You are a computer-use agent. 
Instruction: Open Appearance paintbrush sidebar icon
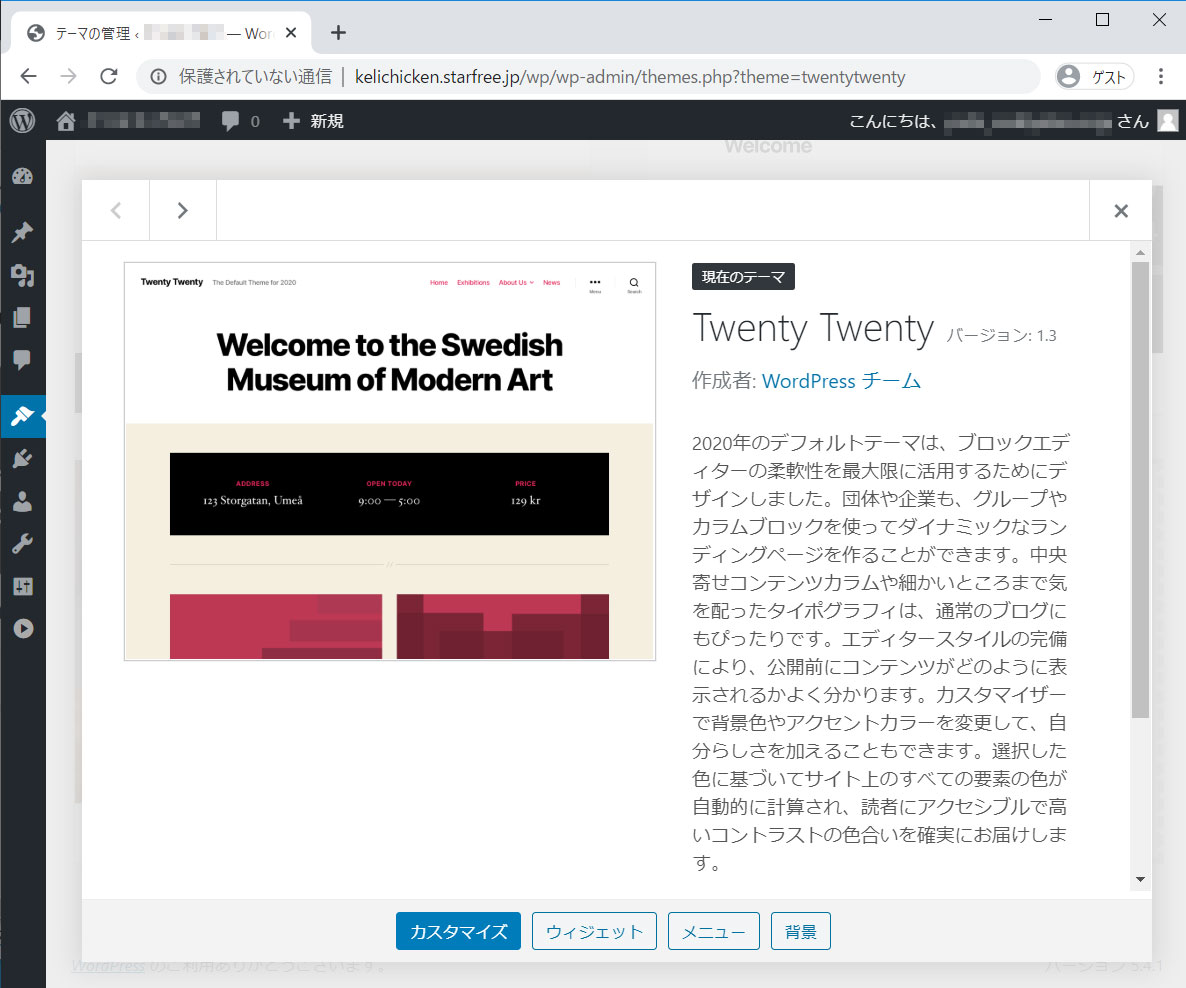tap(23, 416)
